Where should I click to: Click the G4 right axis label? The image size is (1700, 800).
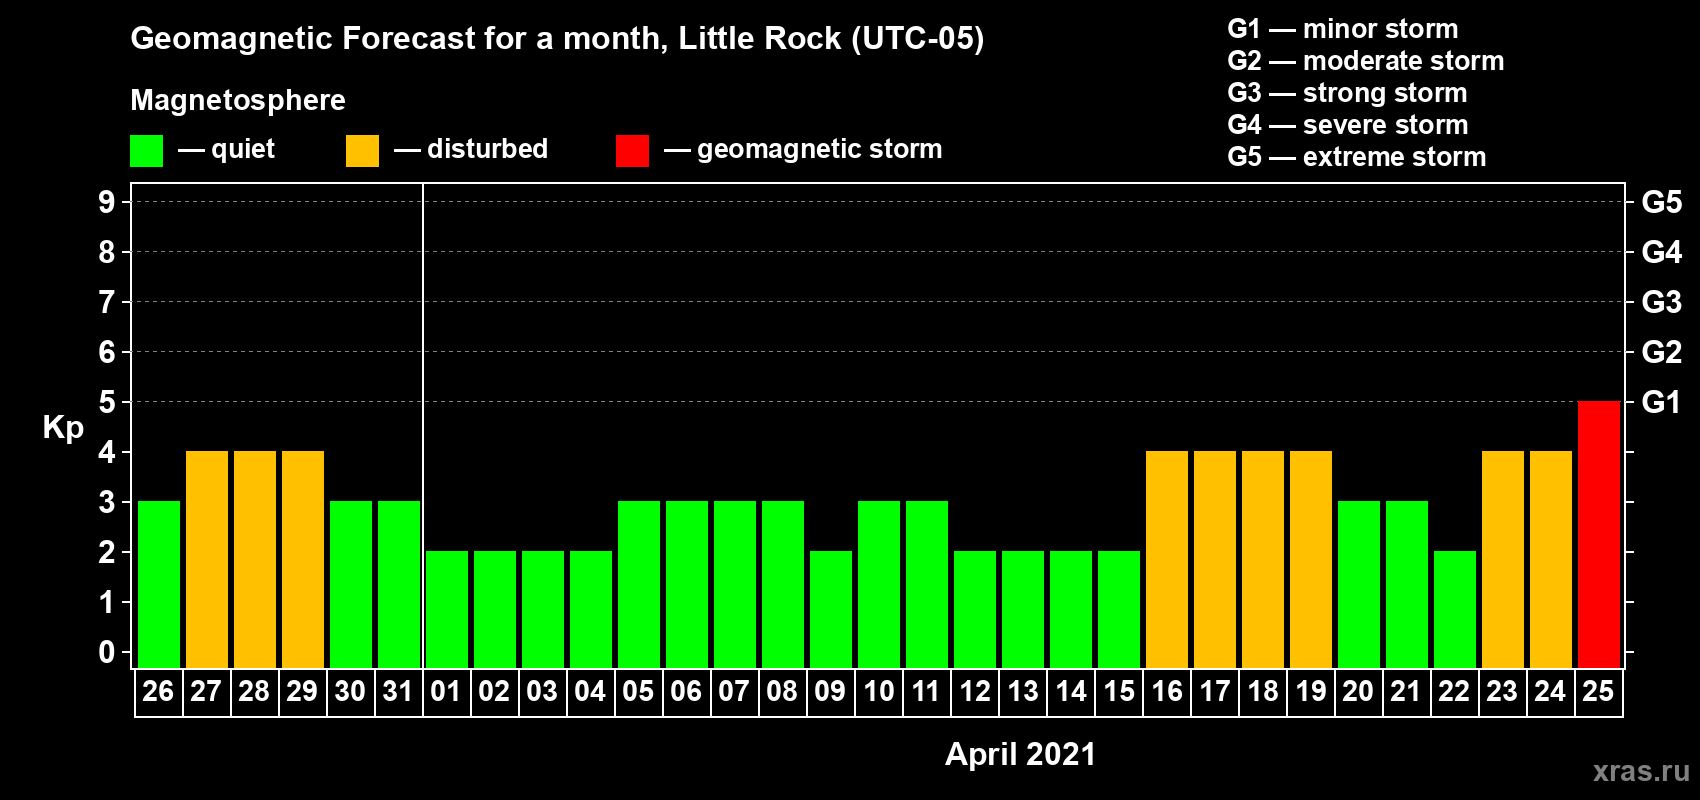click(x=1661, y=252)
